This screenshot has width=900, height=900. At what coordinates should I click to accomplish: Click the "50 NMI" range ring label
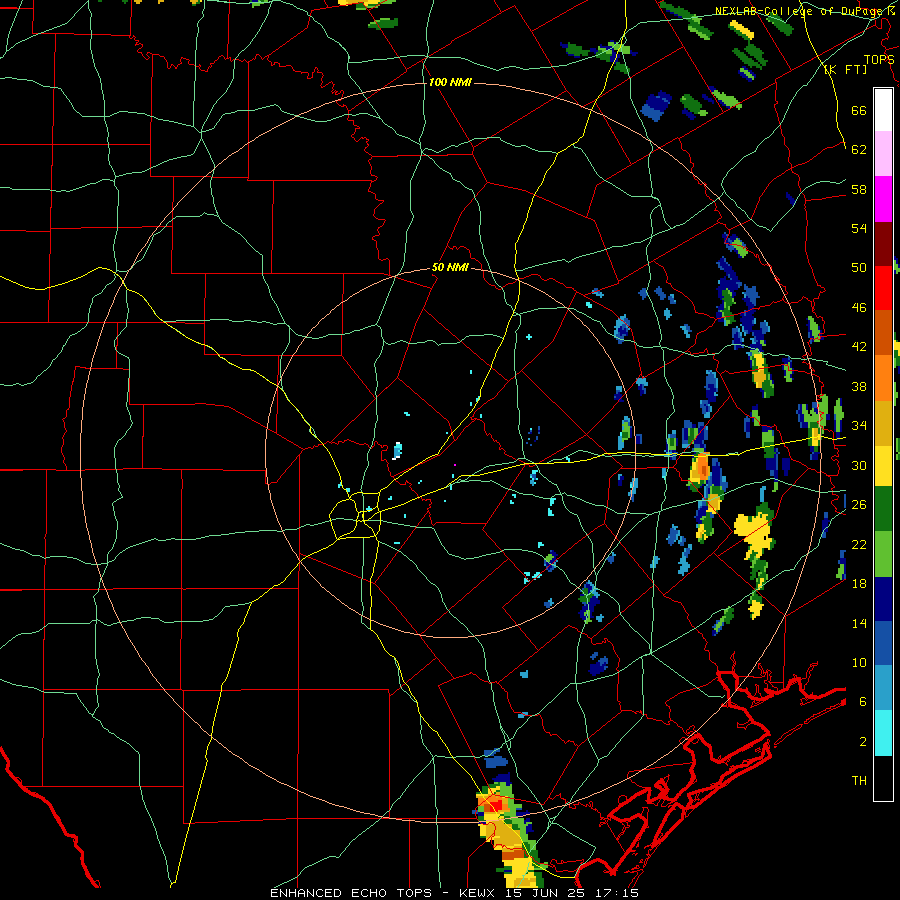point(450,268)
